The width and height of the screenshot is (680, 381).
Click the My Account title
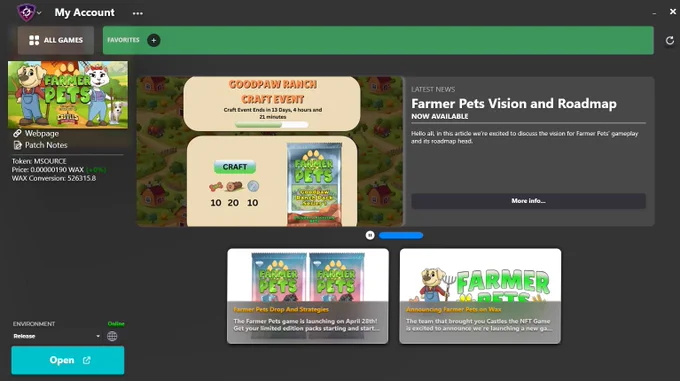[x=85, y=13]
